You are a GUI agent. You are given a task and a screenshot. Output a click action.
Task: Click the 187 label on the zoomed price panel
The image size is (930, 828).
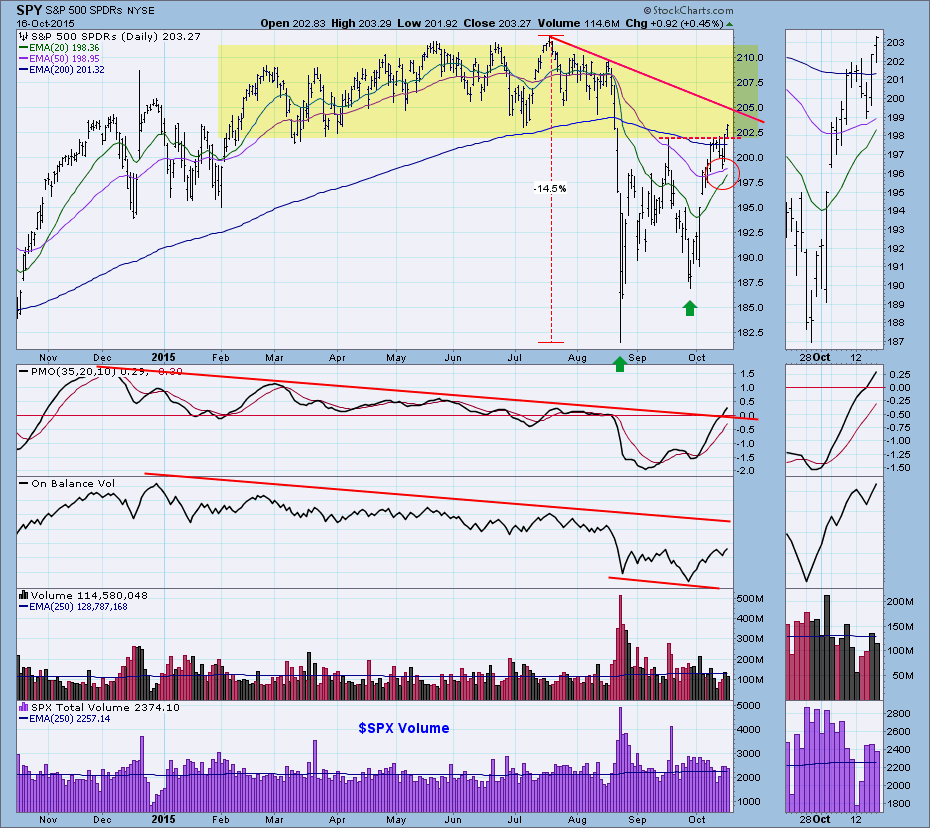click(896, 342)
